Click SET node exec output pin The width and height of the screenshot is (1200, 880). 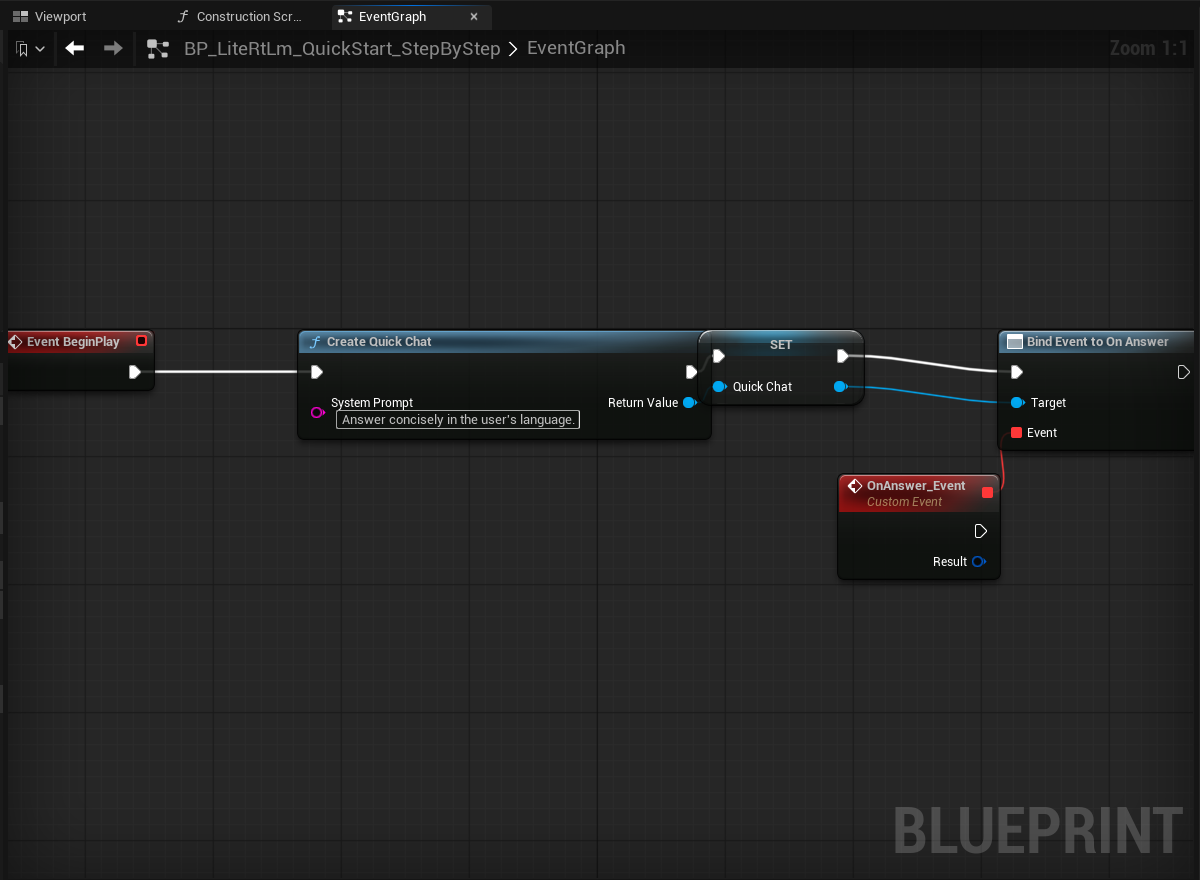[x=843, y=356]
